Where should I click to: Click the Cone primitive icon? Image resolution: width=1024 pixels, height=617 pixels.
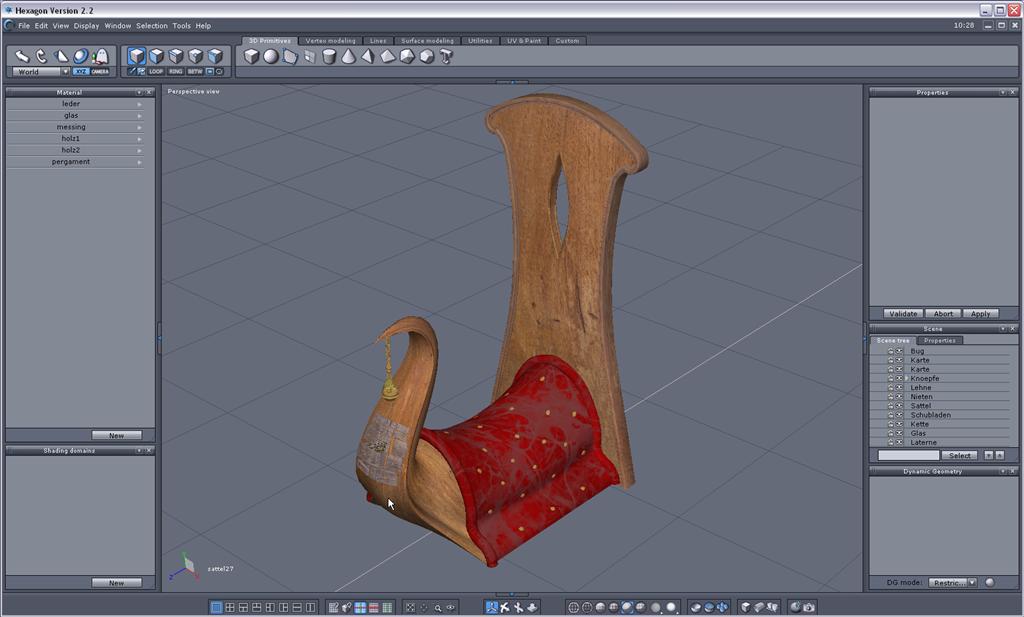coord(349,56)
